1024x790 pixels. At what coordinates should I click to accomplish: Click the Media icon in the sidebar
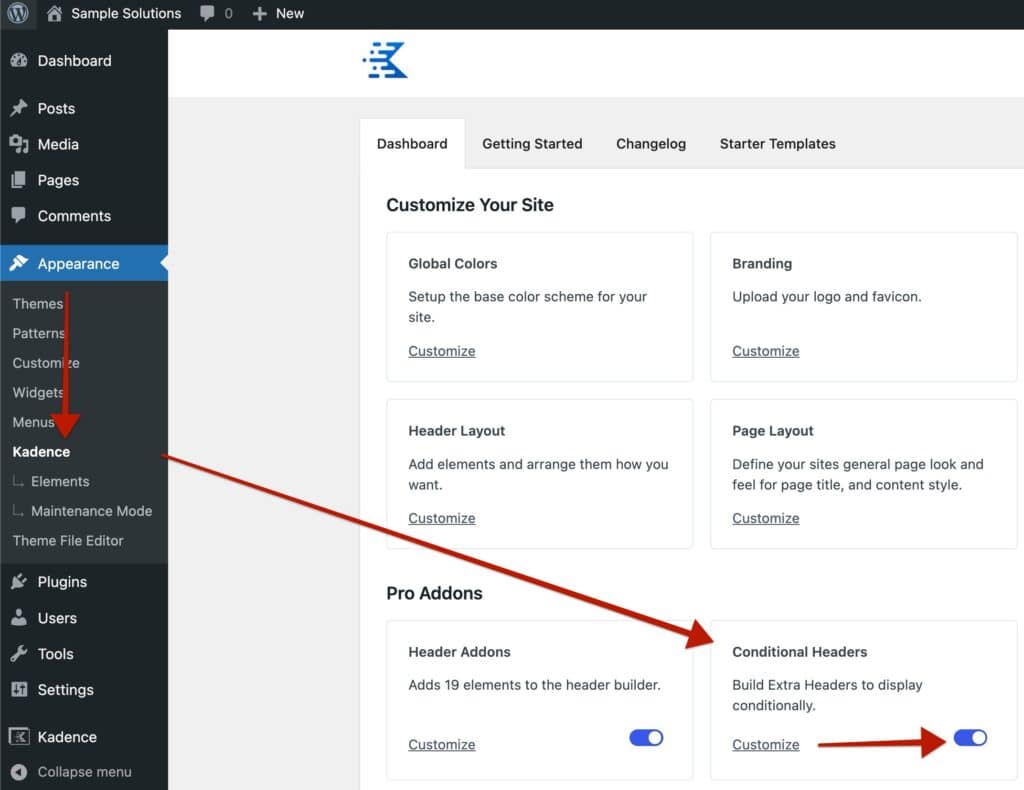[22, 144]
